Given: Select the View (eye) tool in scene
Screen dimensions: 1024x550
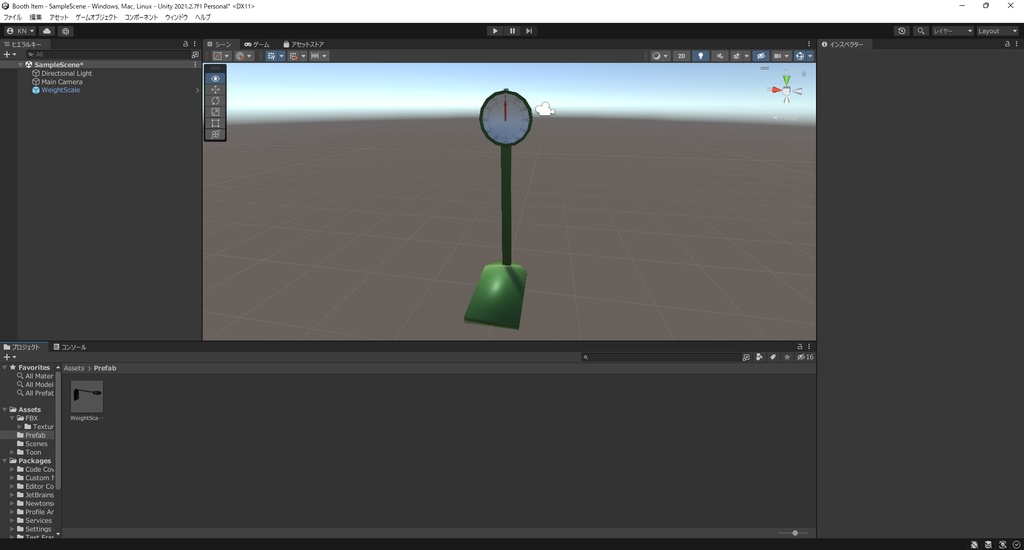Looking at the screenshot, I should 216,78.
